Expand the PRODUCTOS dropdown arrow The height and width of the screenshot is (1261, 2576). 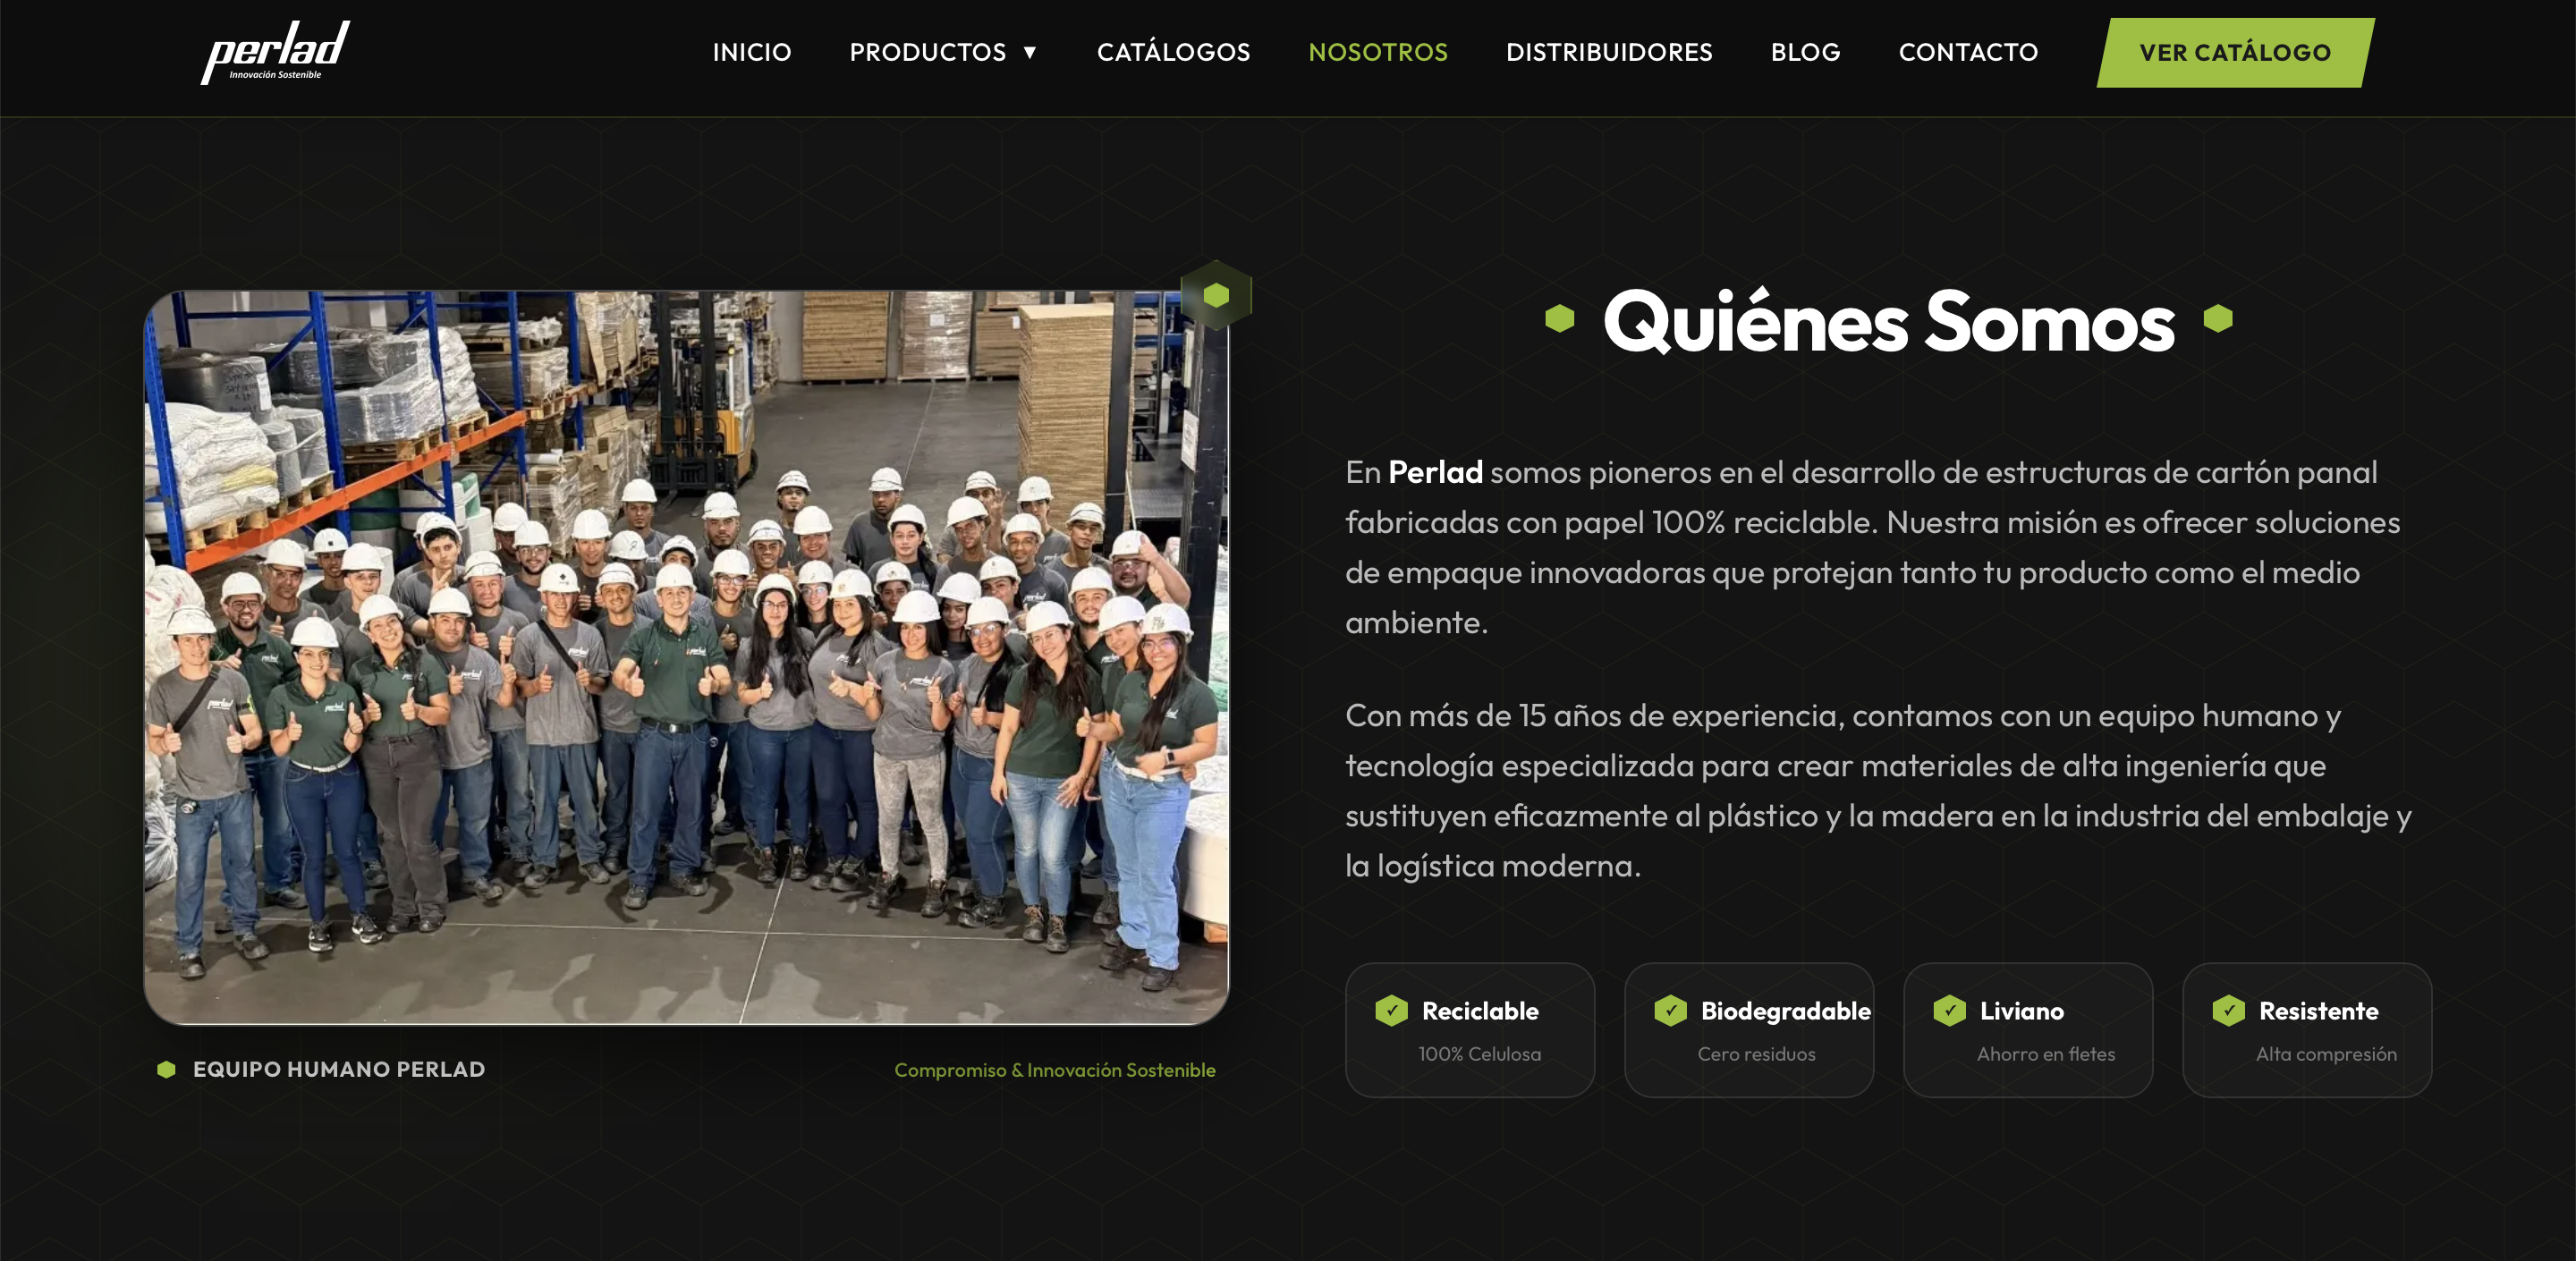point(1029,53)
